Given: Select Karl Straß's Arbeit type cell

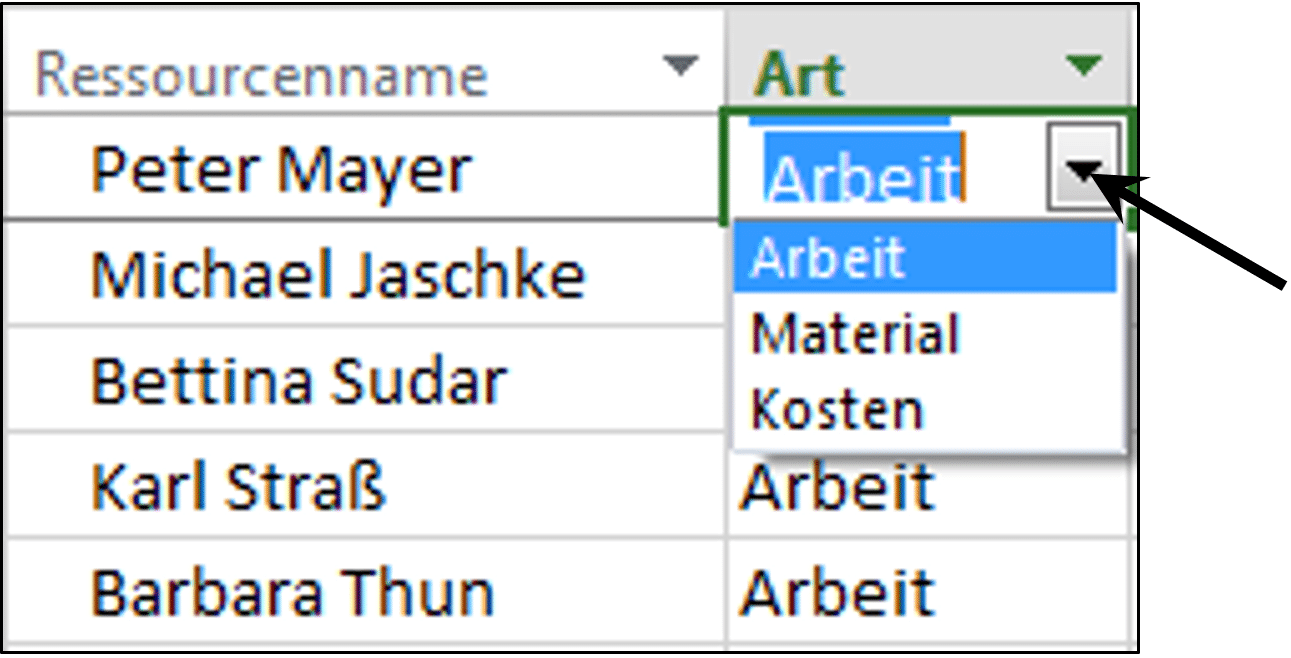Looking at the screenshot, I should click(929, 487).
